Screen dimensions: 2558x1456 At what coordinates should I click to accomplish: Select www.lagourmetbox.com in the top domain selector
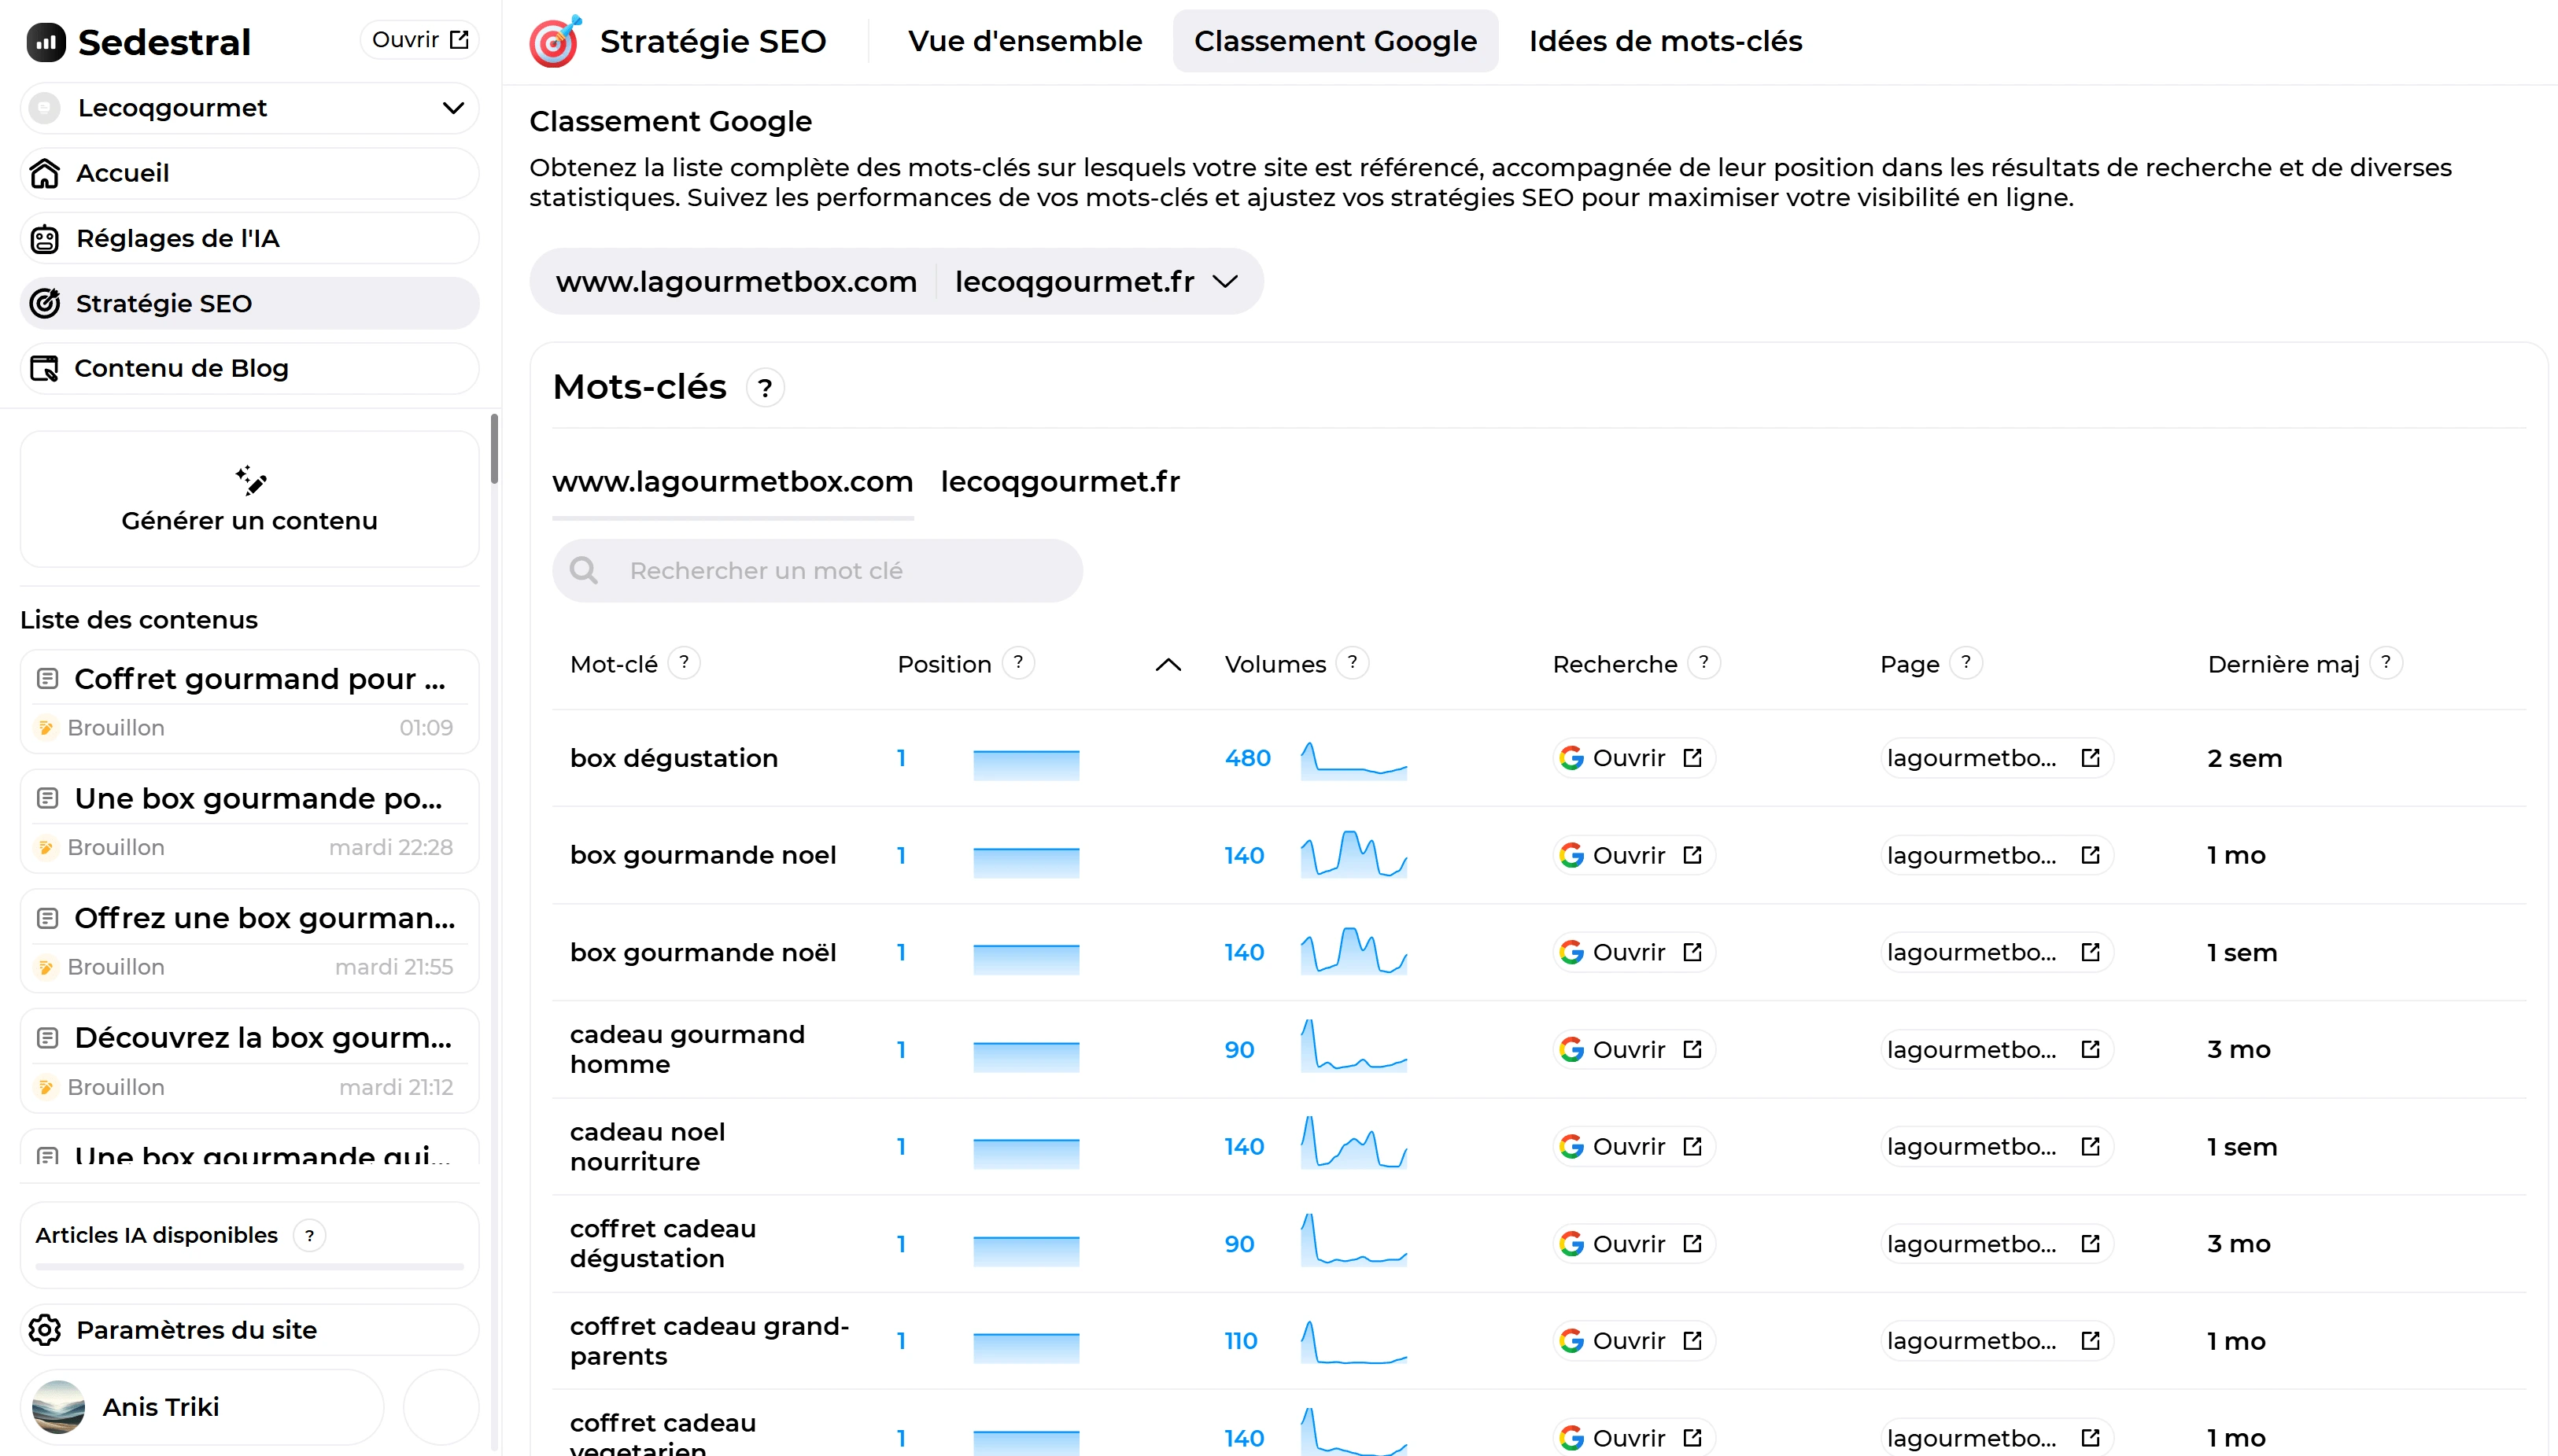point(736,282)
